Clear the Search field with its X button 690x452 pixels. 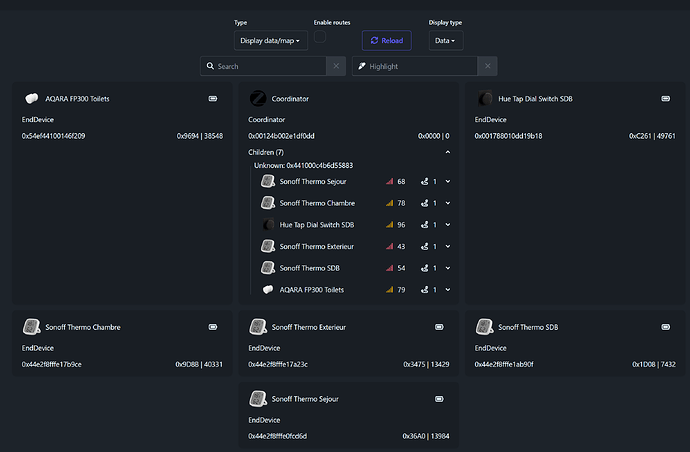click(x=336, y=66)
